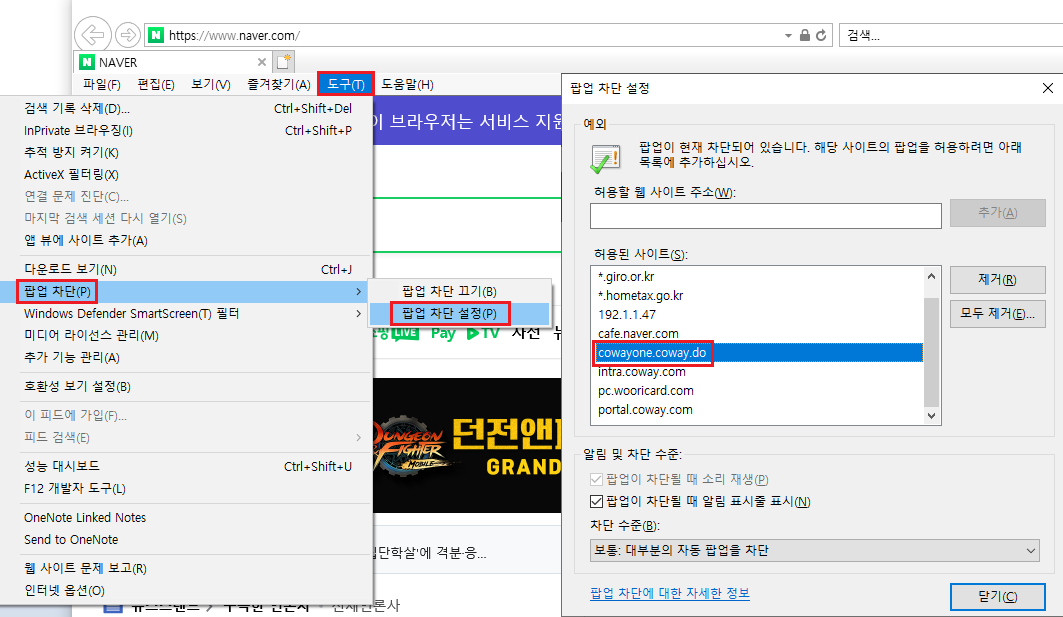The height and width of the screenshot is (617, 1063).
Task: Choose 성능 대시보드 menu item
Action: pos(188,466)
